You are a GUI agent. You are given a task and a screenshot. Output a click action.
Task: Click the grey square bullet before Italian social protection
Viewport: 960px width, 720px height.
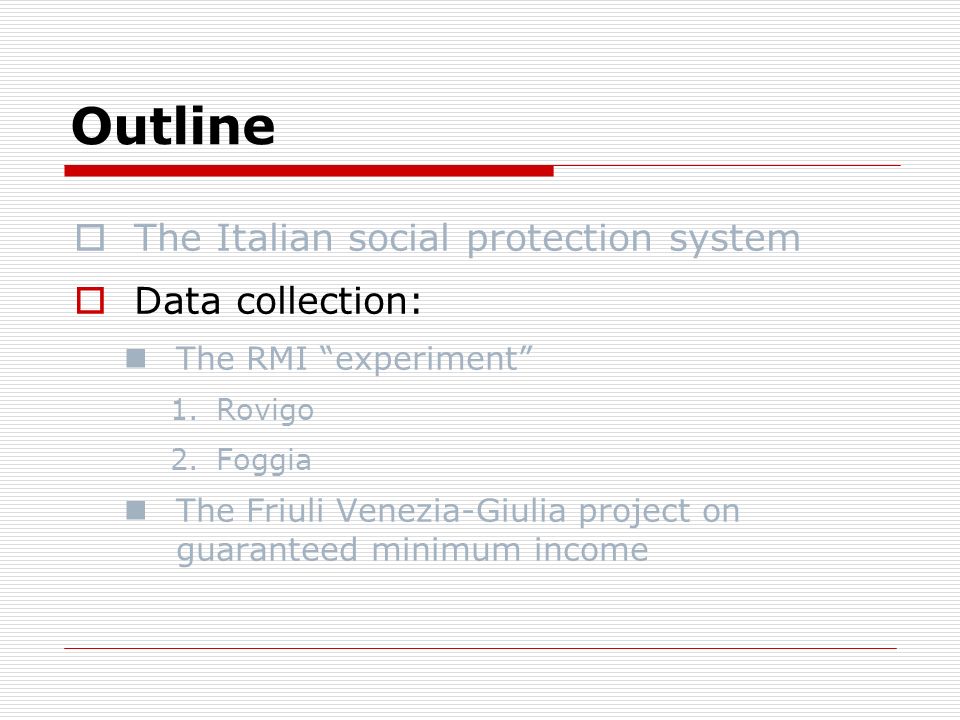pyautogui.click(x=91, y=238)
